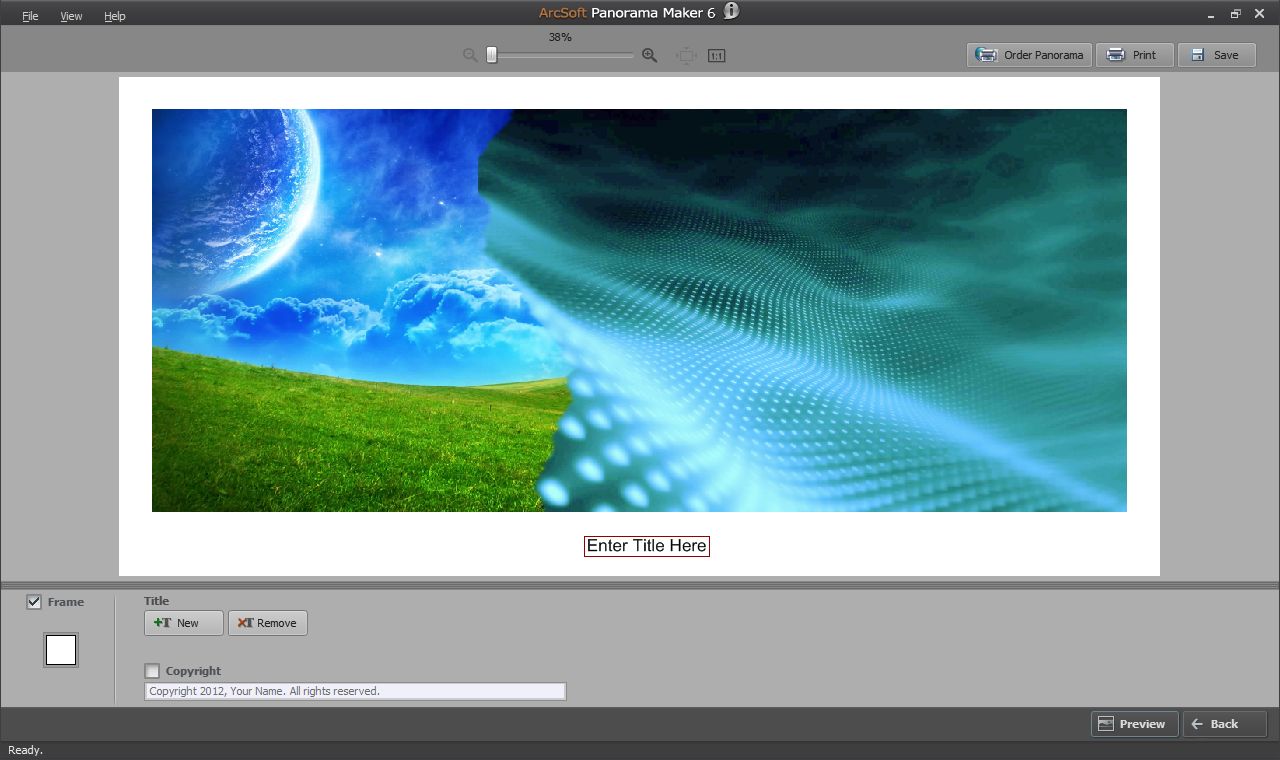
Task: Click the 38% zoom value
Action: [x=560, y=37]
